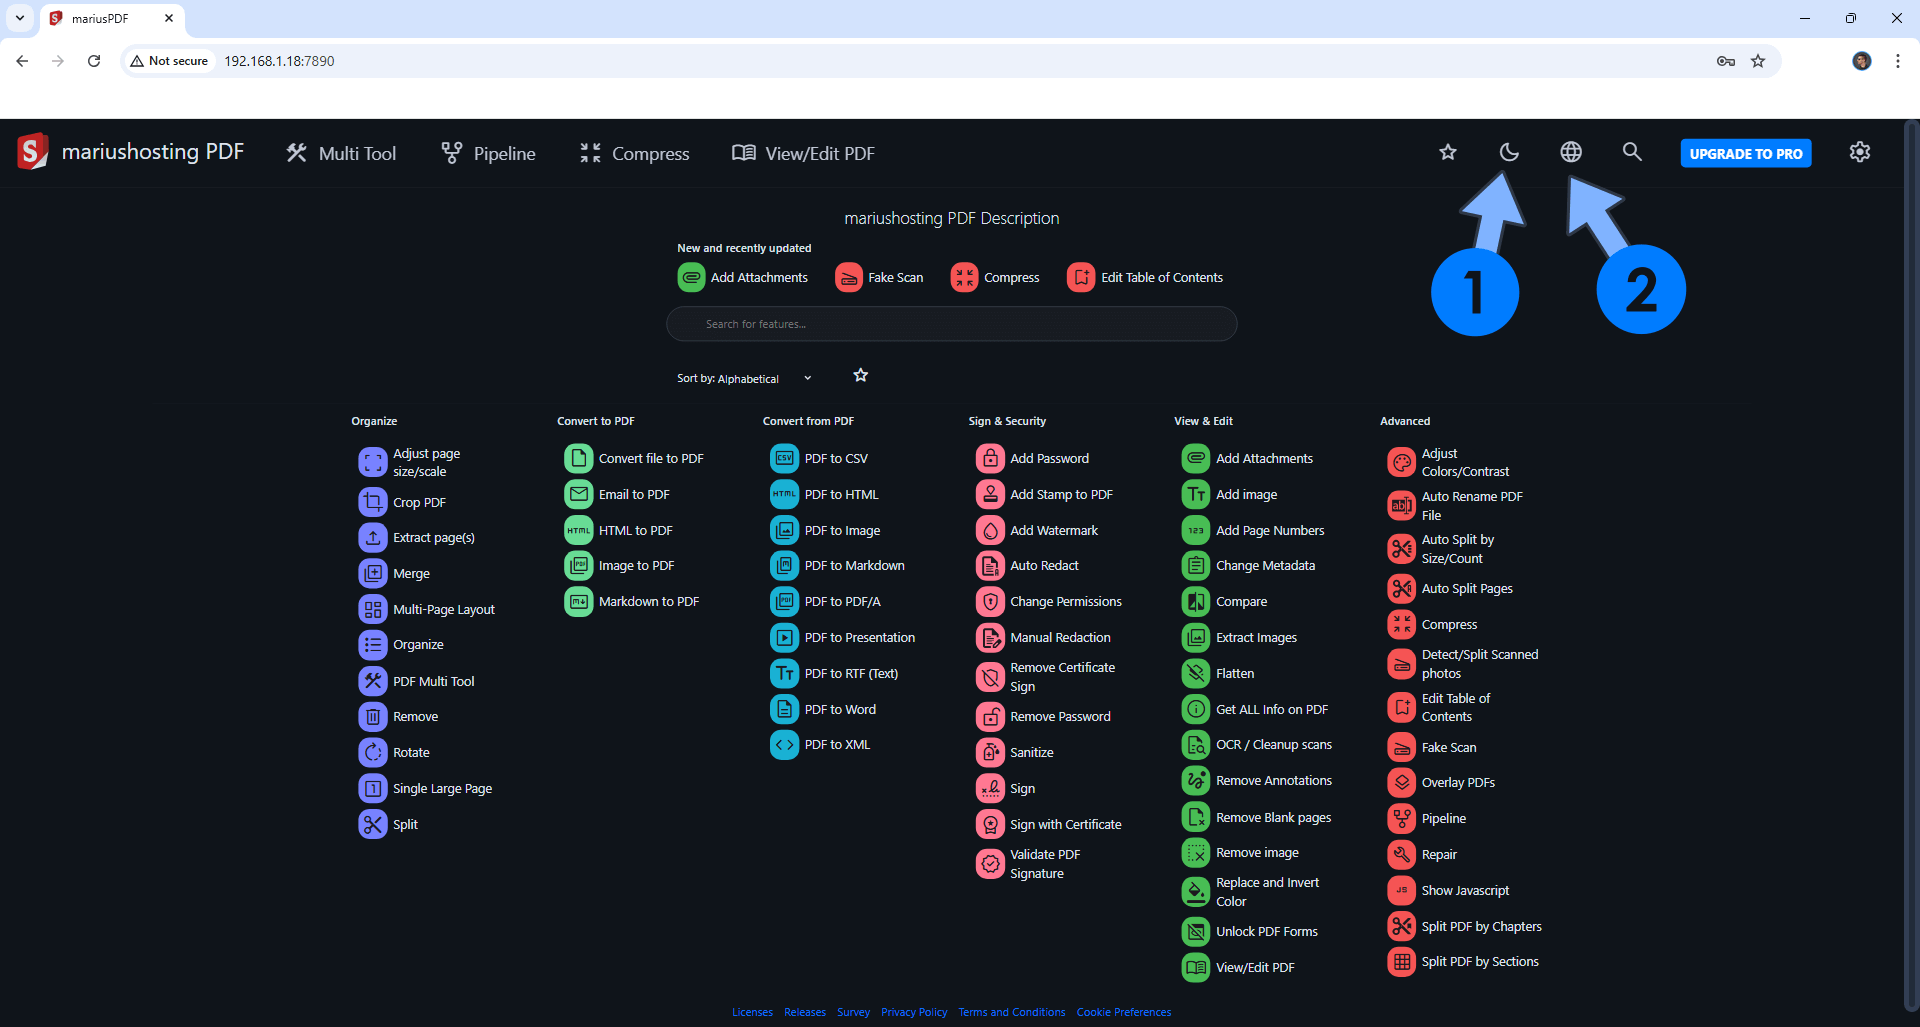
Task: Click the mariushosting PDF logo
Action: coord(130,152)
